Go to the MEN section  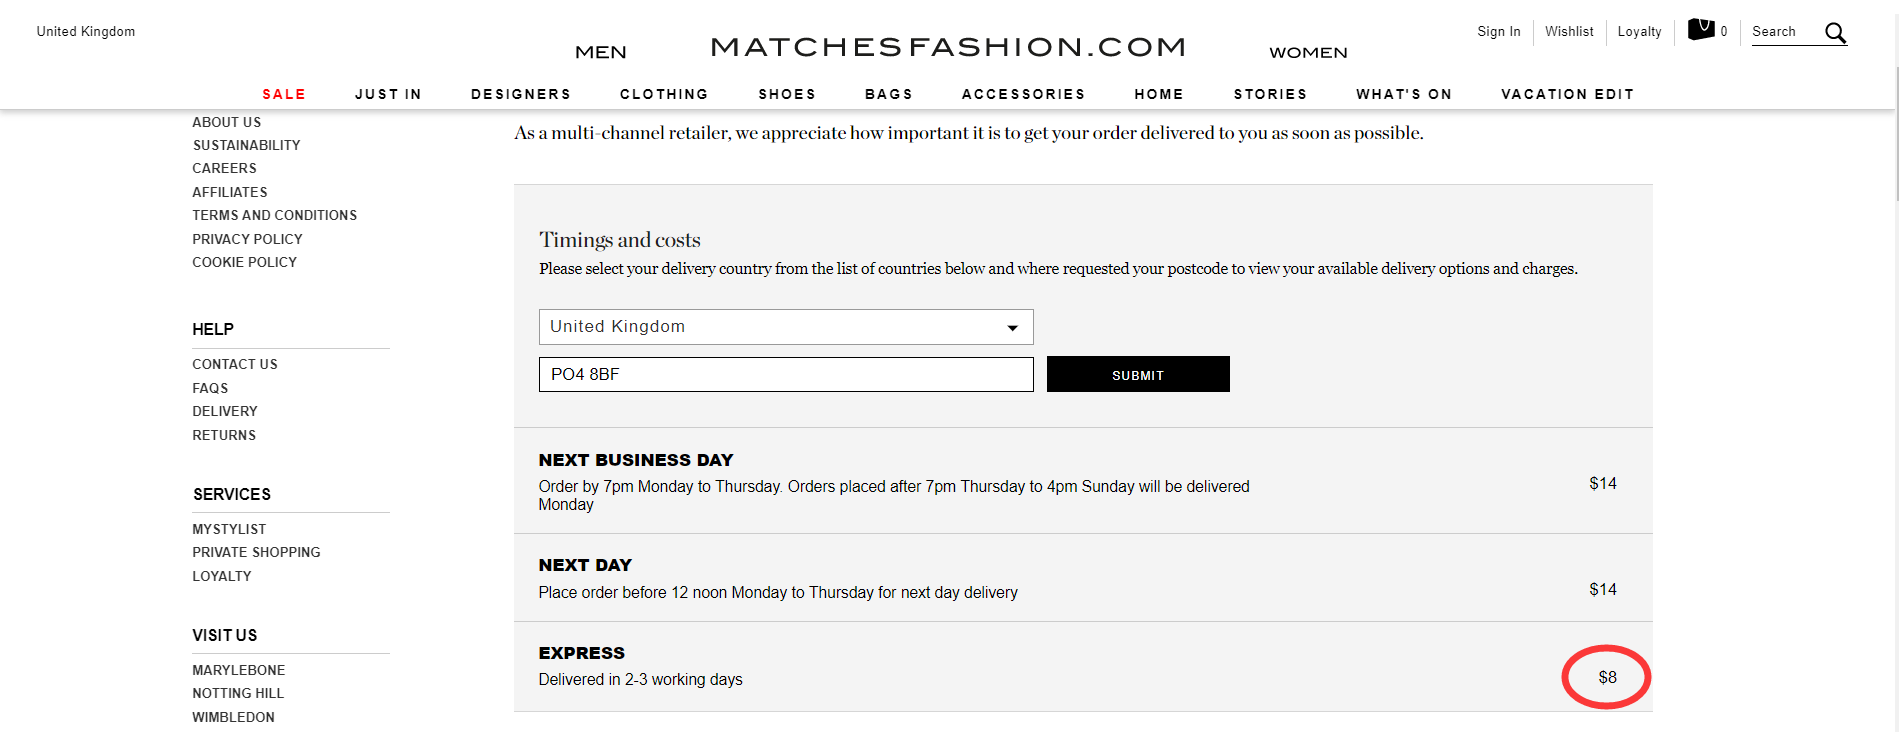[601, 52]
